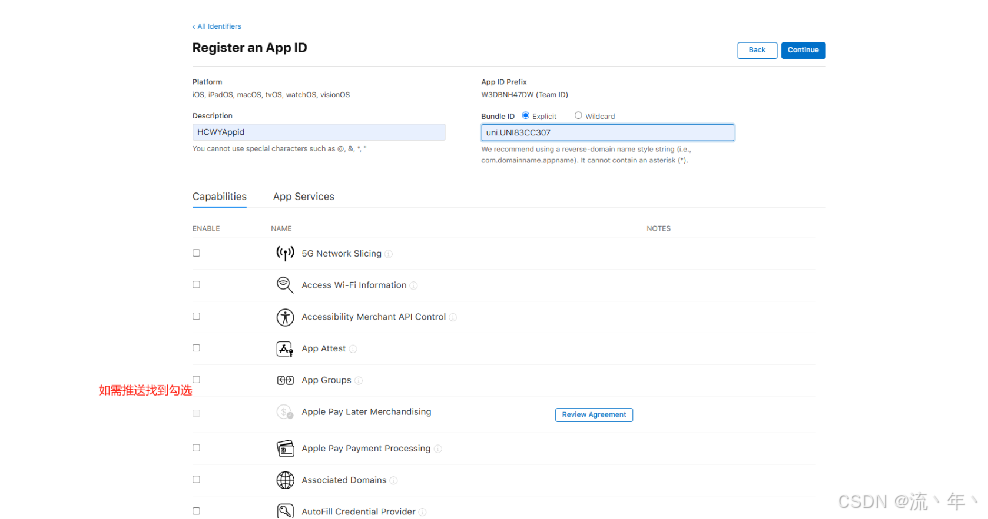Click the NOTES column header
The image size is (988, 519).
tap(658, 228)
